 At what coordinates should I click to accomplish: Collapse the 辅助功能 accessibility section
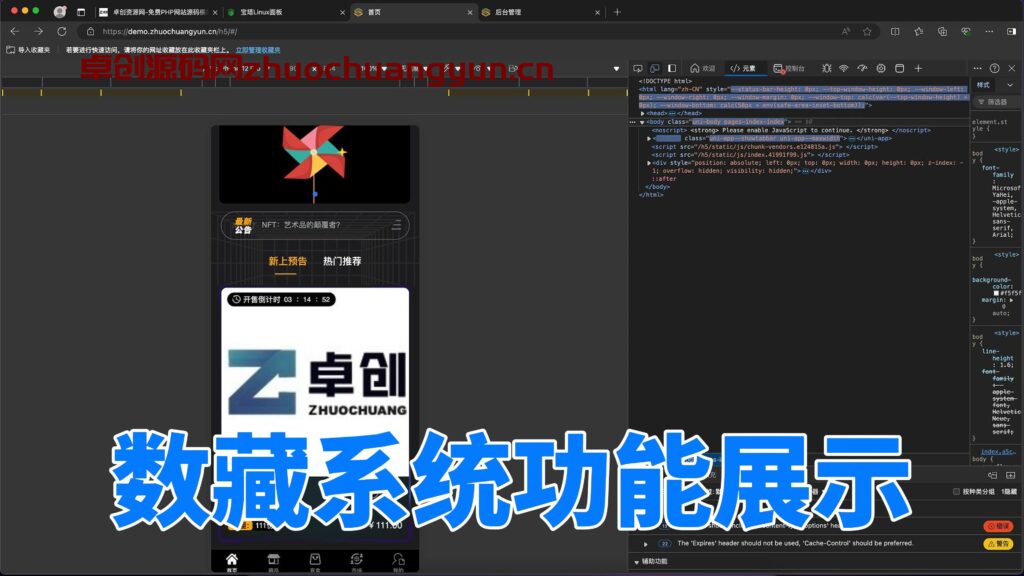point(637,562)
